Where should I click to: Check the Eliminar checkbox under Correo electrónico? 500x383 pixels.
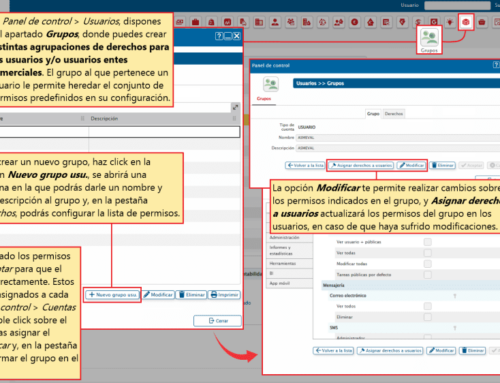428,317
